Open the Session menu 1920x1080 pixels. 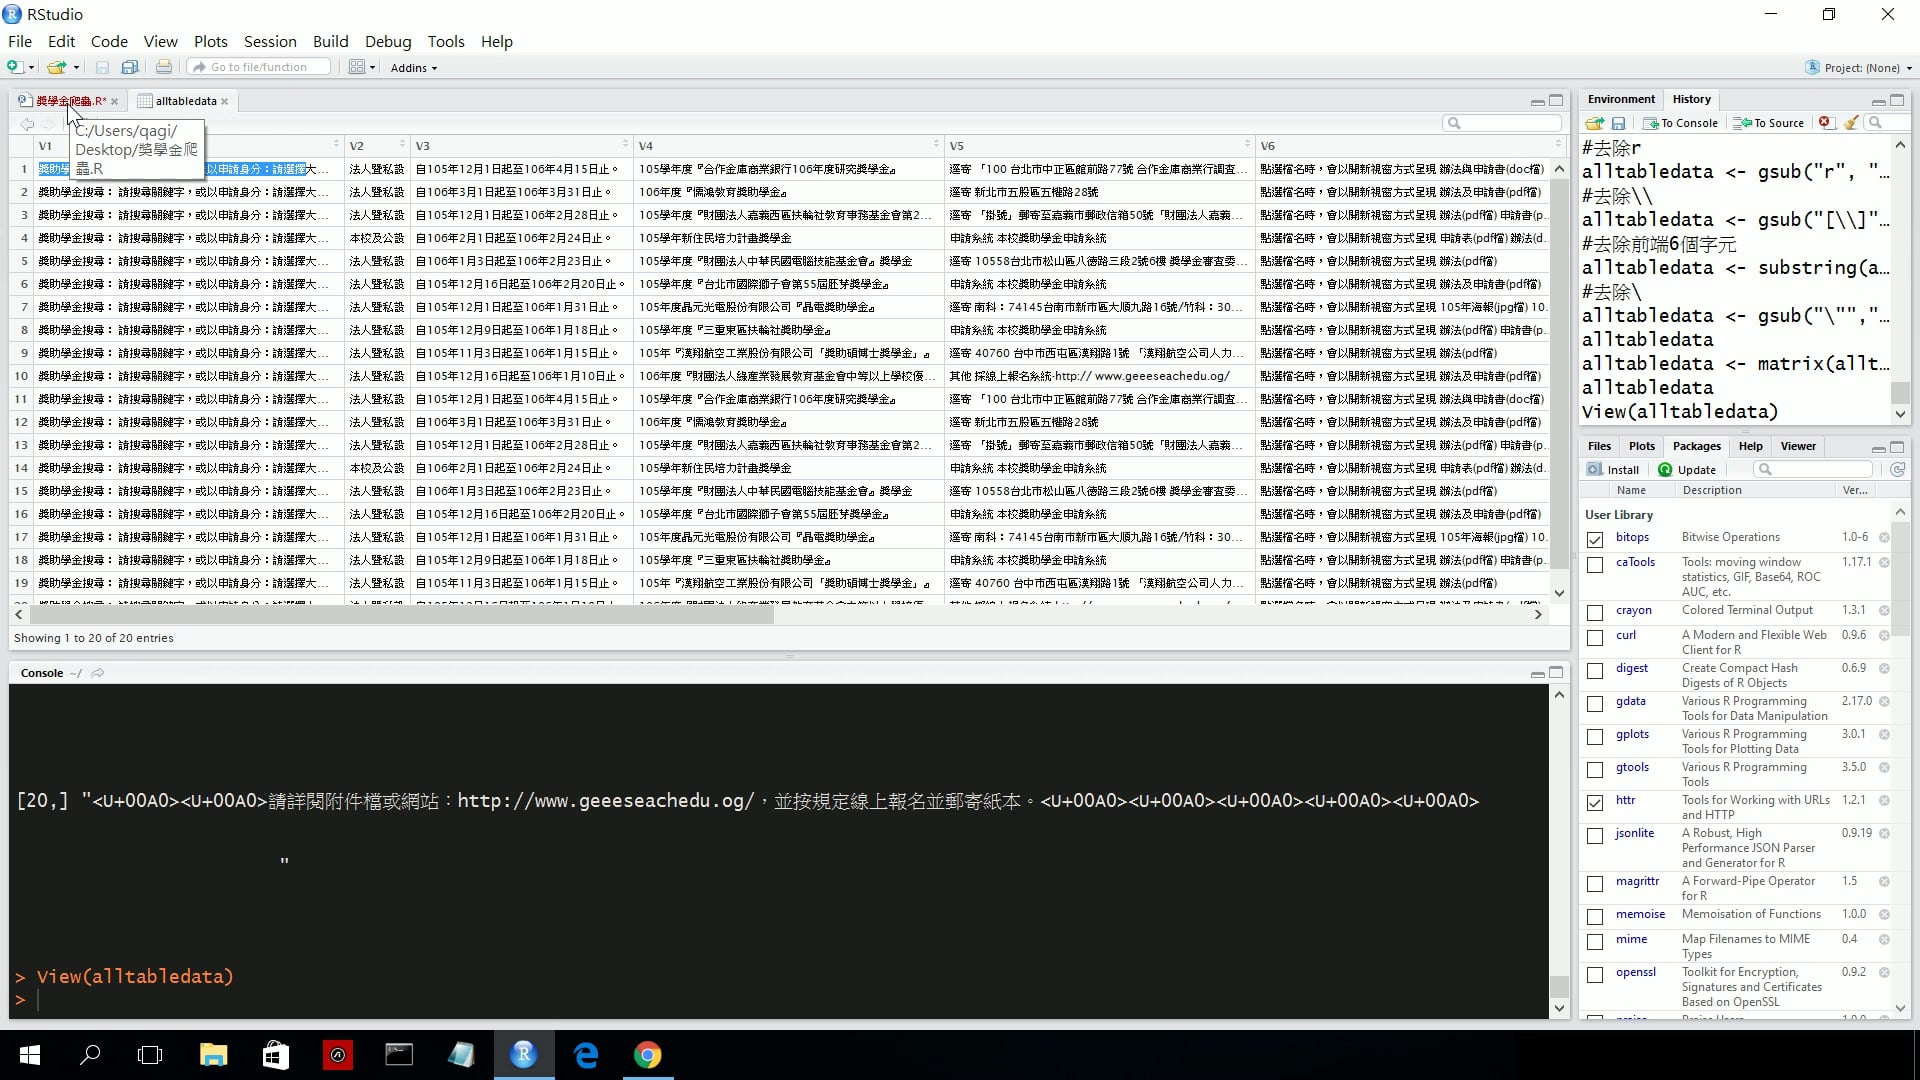(x=270, y=41)
